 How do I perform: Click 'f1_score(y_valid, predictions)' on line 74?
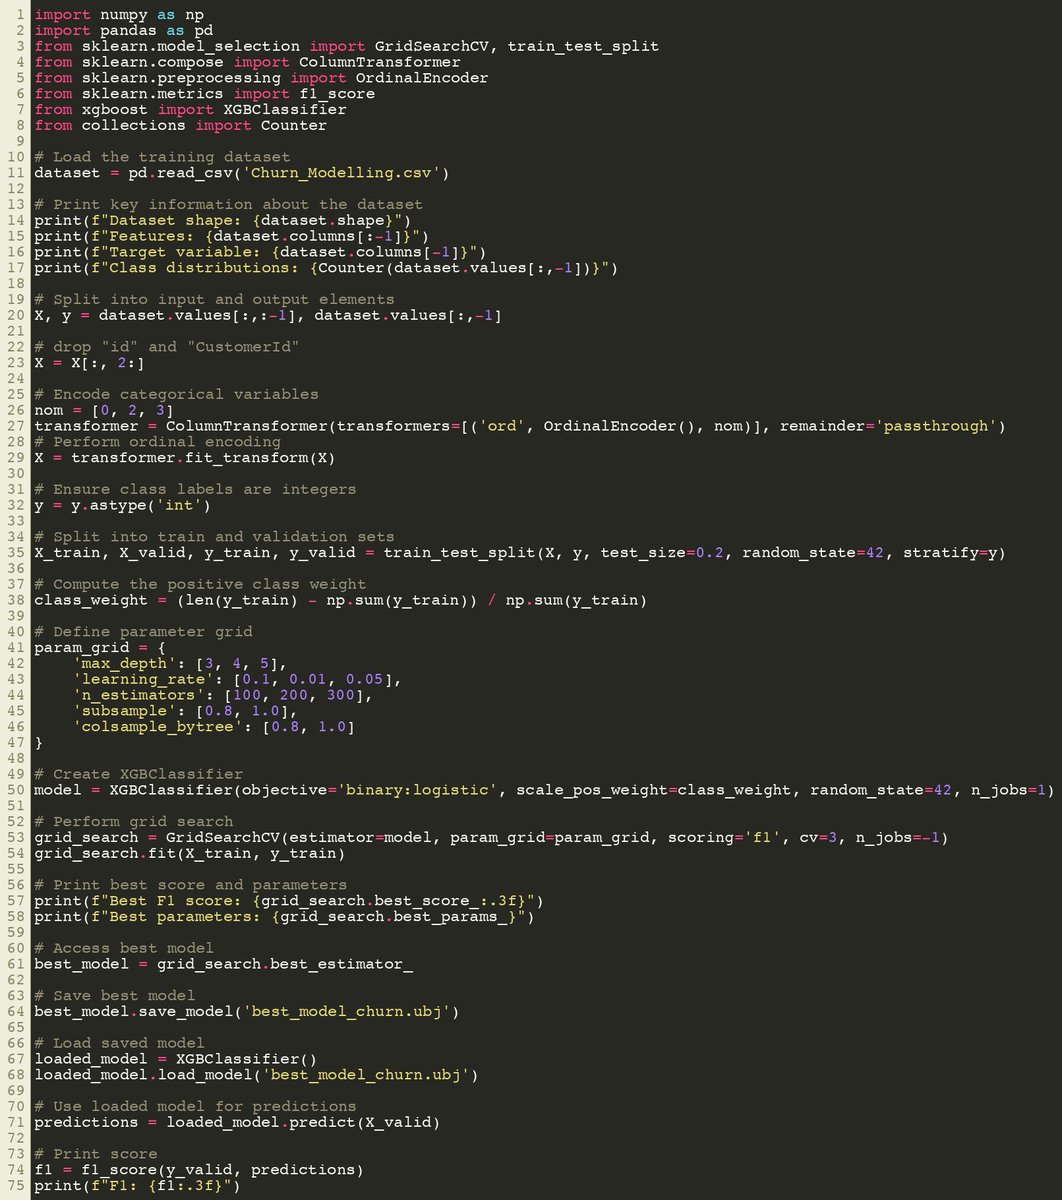(223, 1170)
